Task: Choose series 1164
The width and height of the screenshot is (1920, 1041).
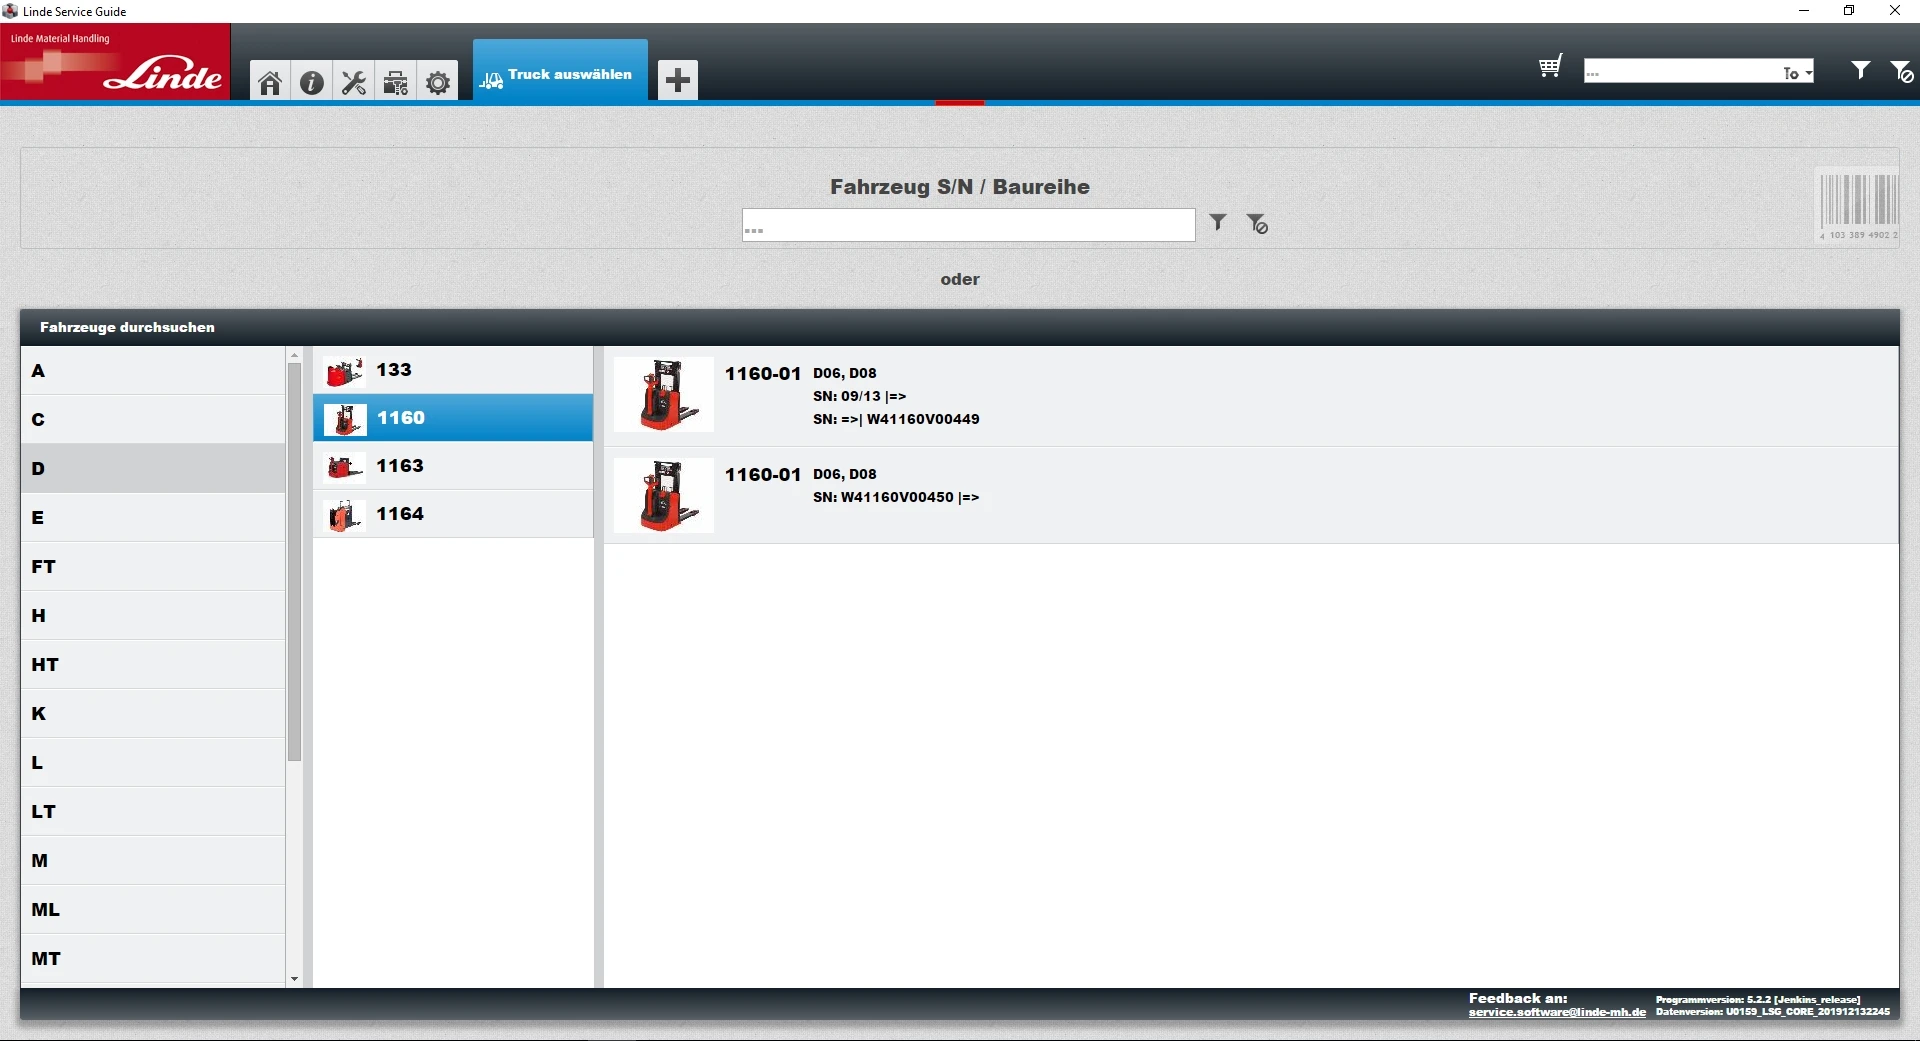Action: pos(453,514)
